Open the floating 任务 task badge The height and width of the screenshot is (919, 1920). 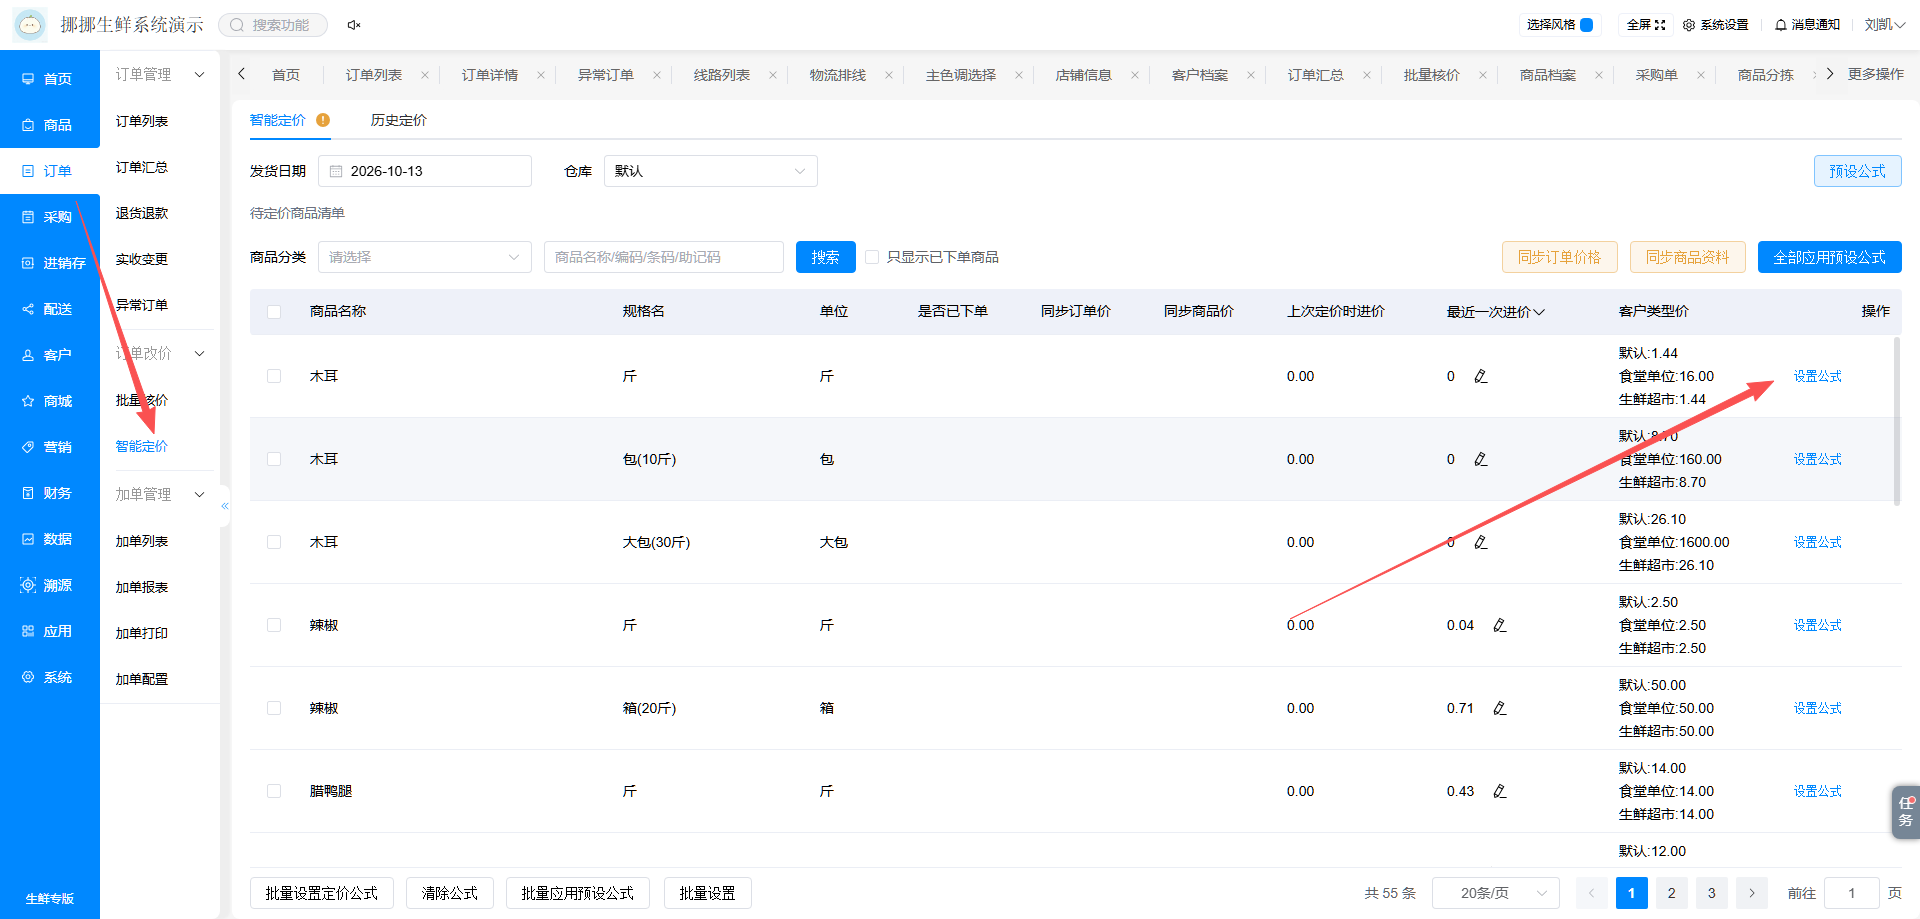point(1905,811)
